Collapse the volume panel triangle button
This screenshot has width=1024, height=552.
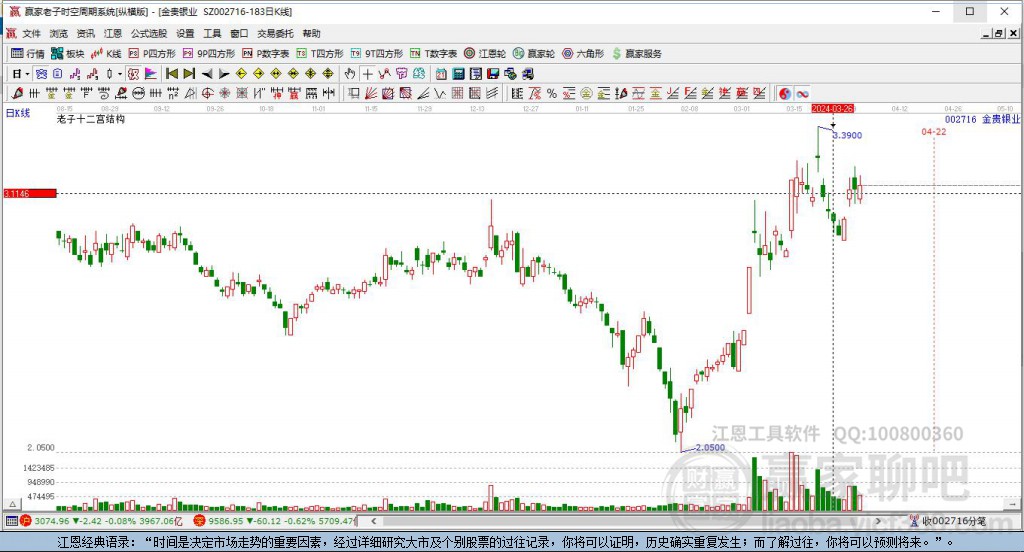(12, 504)
